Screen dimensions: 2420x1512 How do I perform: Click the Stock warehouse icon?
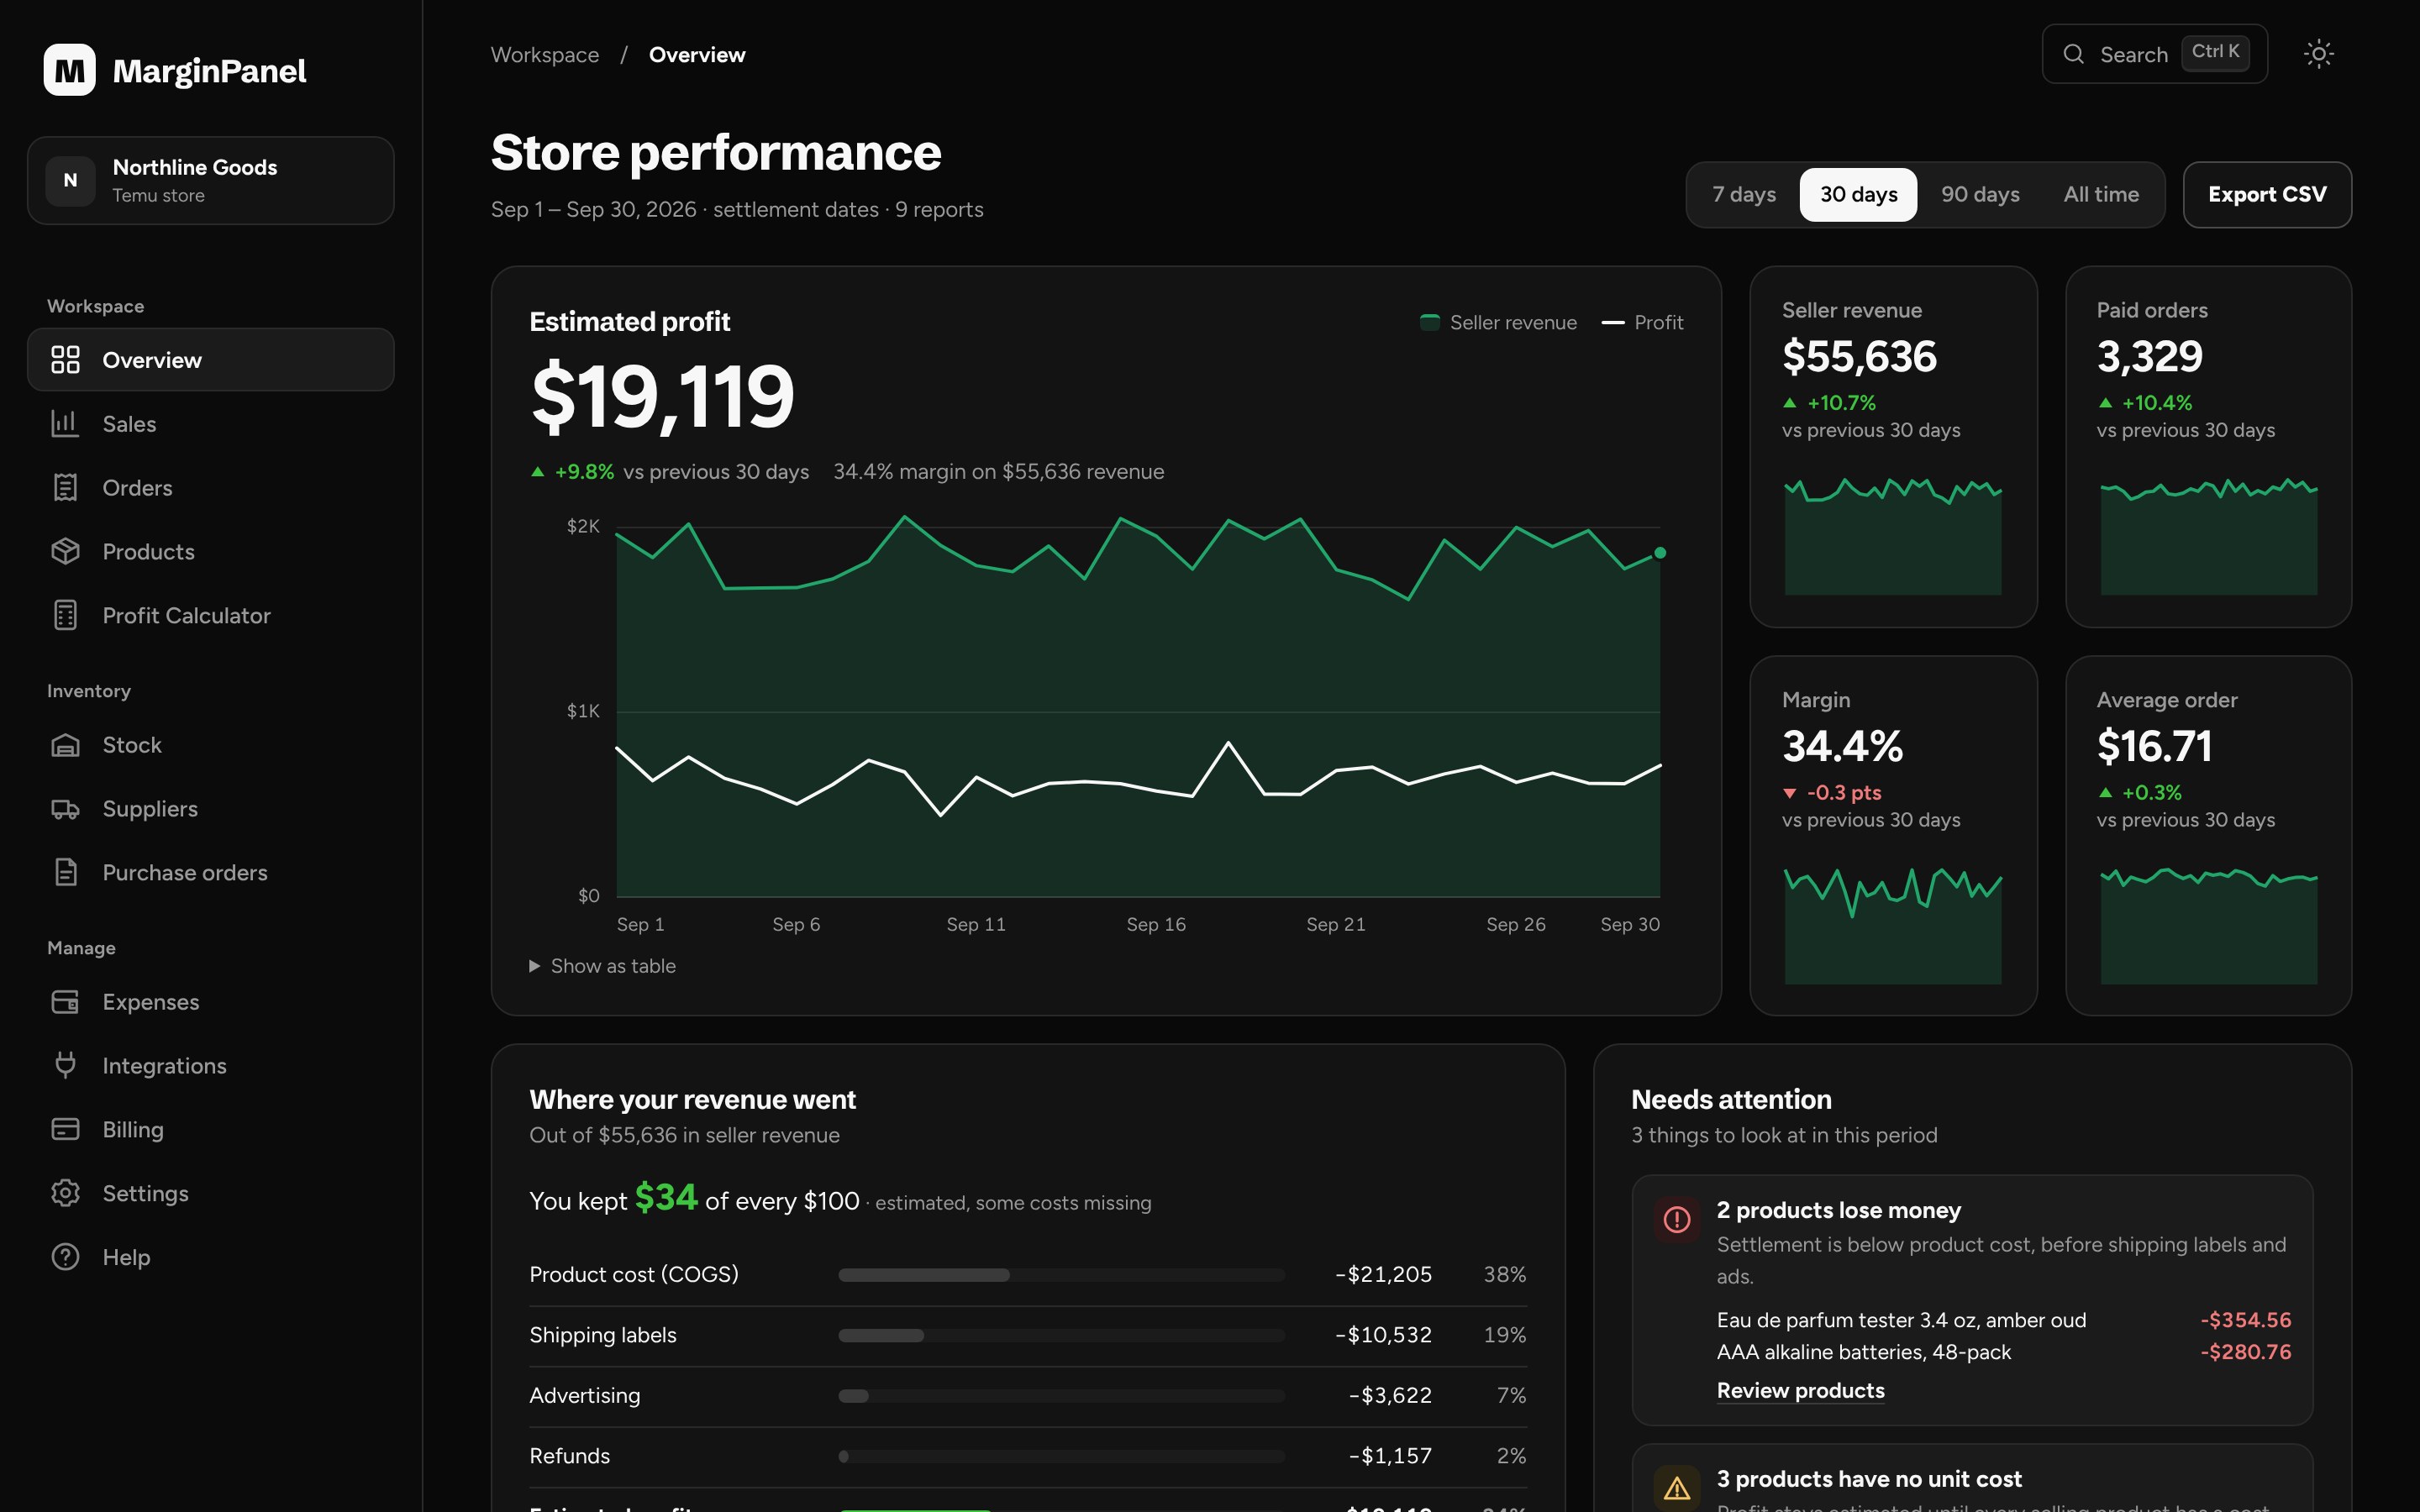pos(65,745)
